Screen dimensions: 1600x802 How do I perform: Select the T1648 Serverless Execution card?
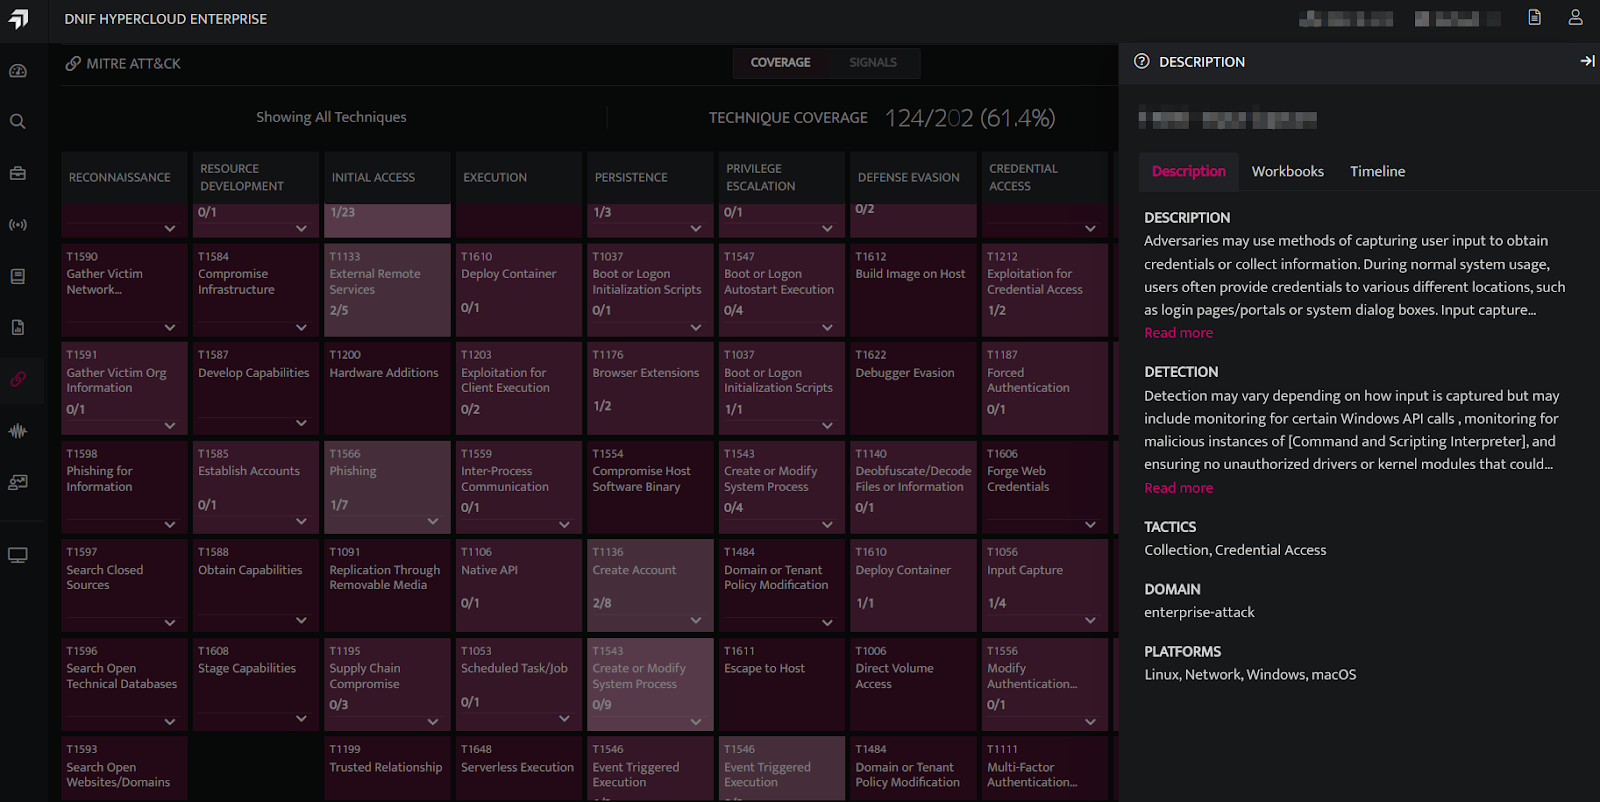click(518, 768)
